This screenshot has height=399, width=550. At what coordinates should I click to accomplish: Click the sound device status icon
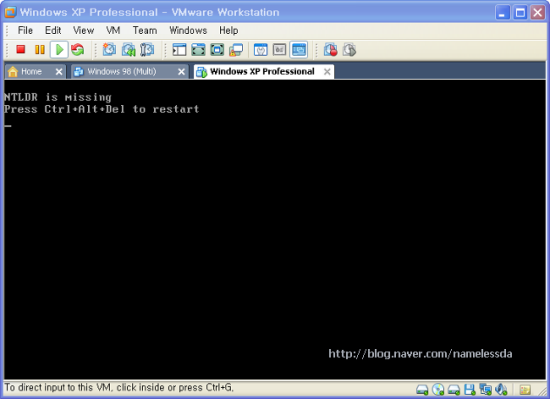tap(501, 389)
